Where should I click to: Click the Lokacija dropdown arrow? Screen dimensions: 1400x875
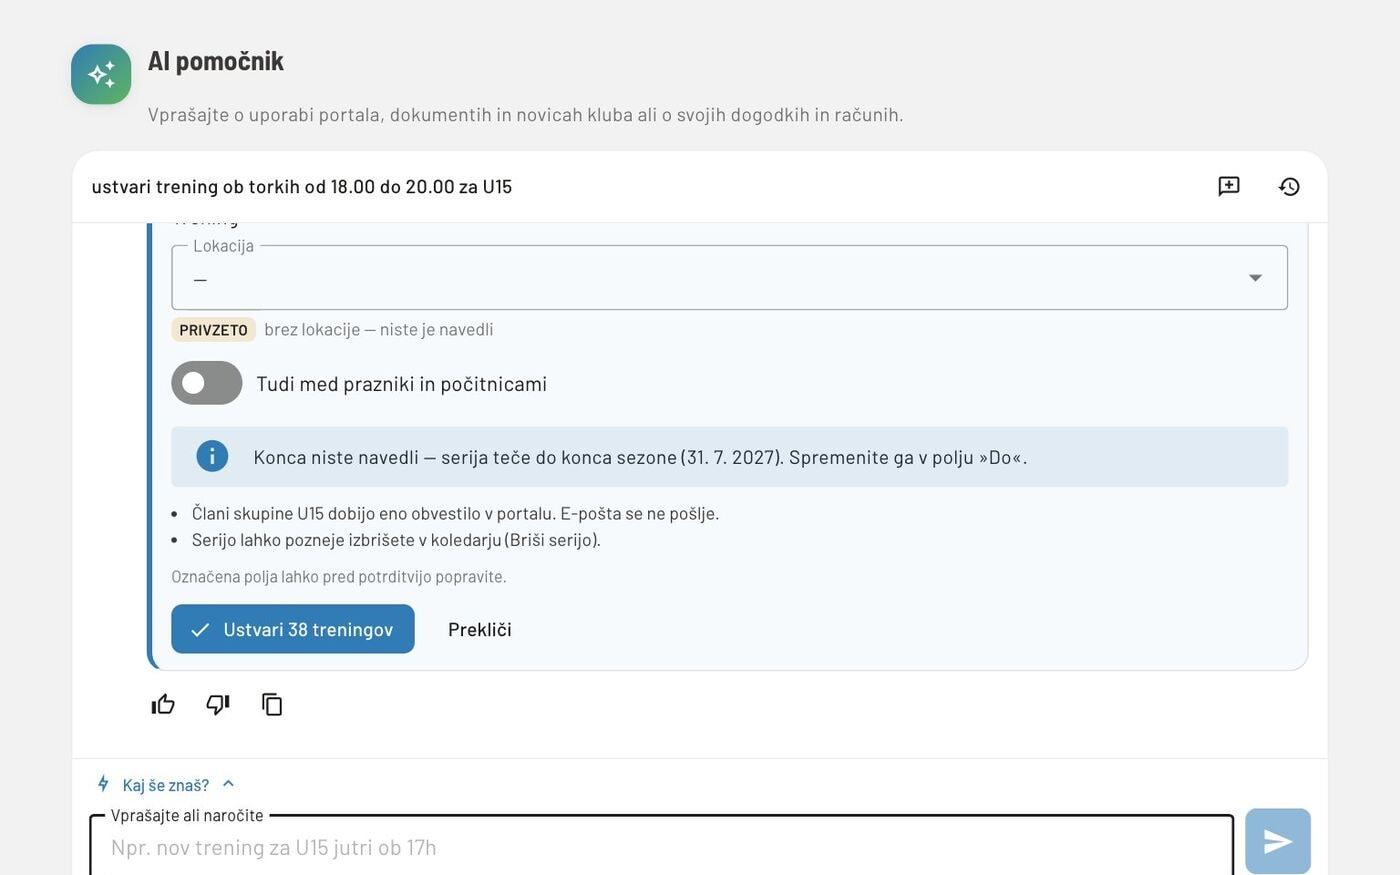(1255, 278)
